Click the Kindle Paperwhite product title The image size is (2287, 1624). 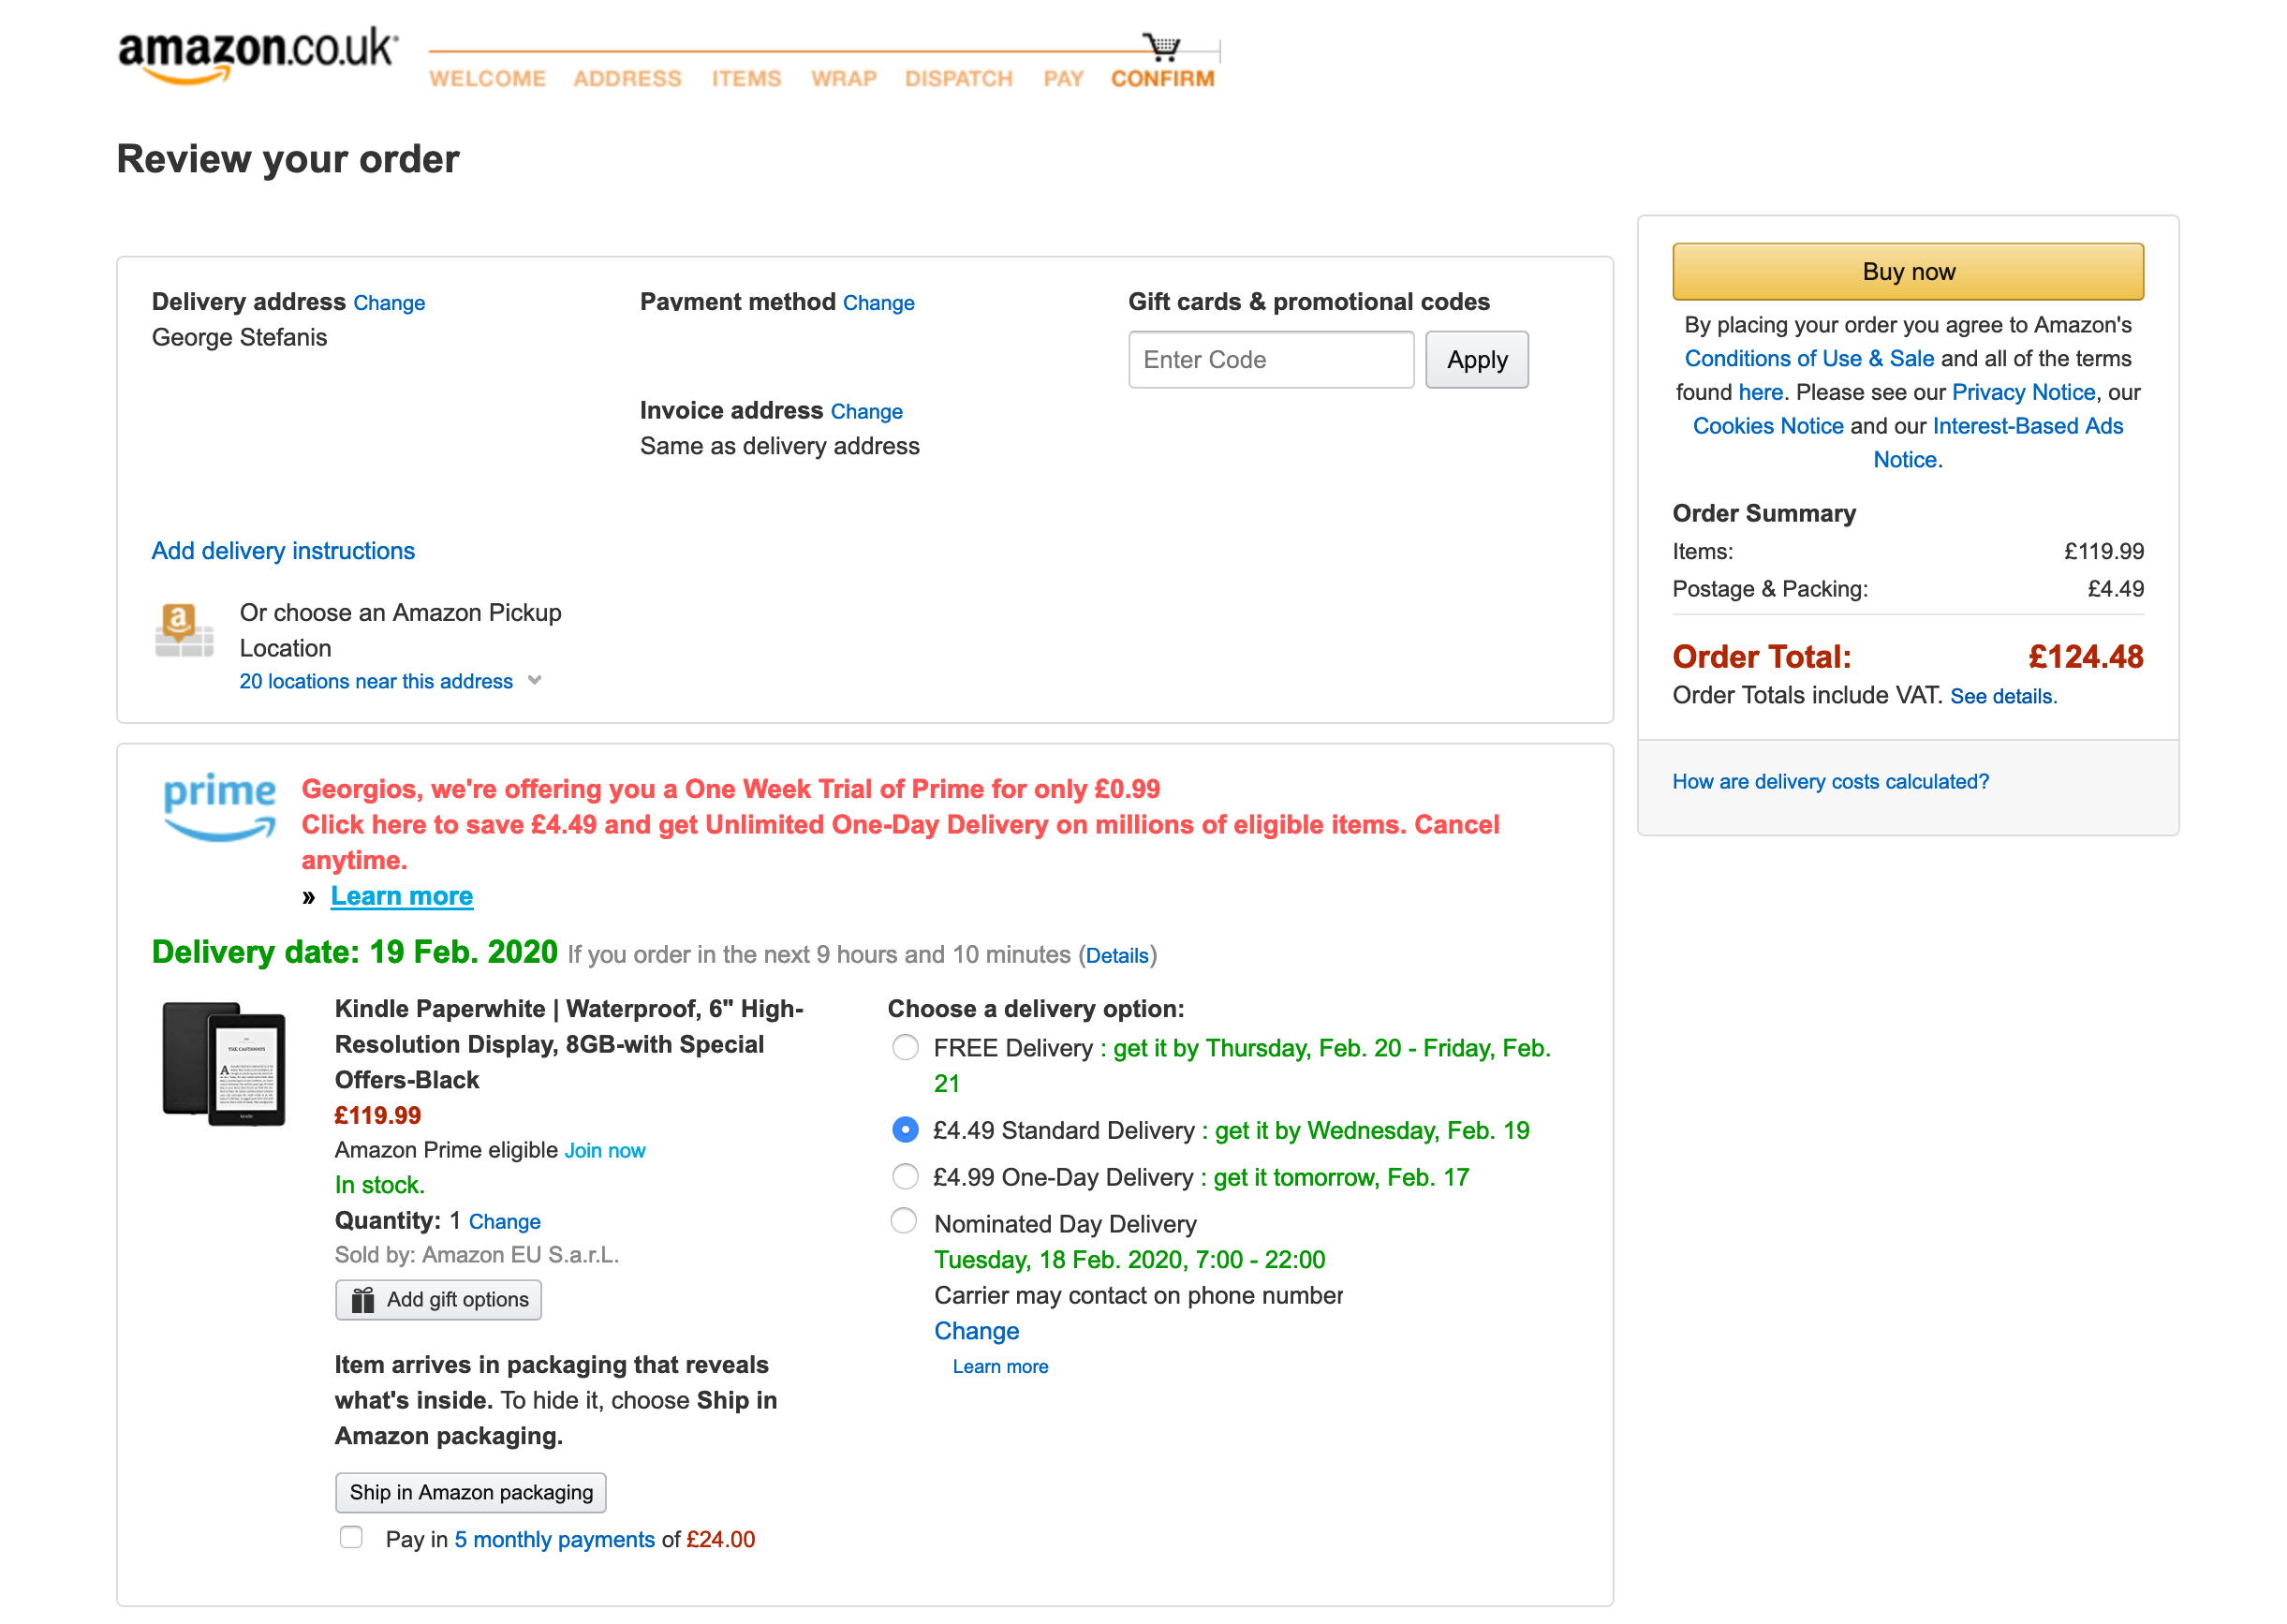[x=569, y=1044]
